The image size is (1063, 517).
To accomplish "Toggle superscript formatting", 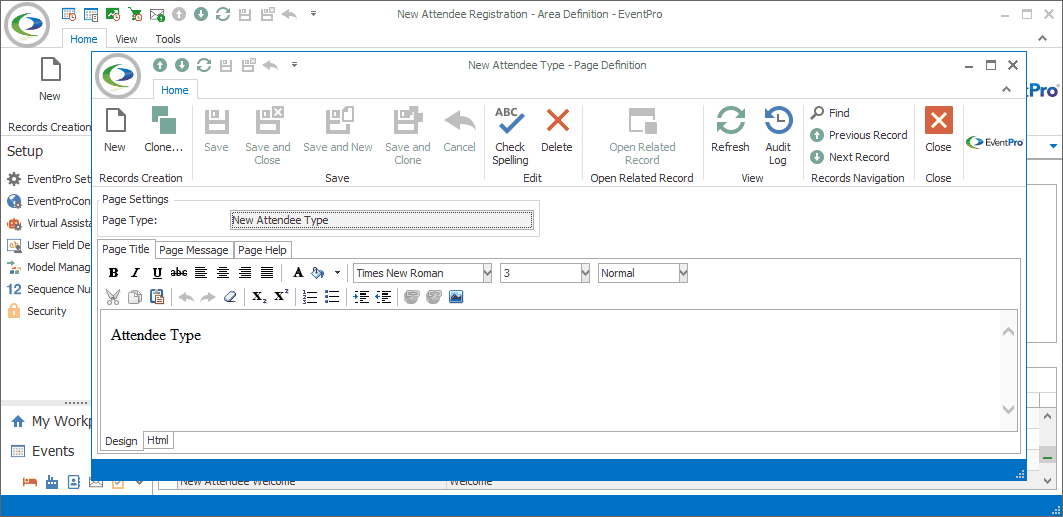I will (281, 296).
